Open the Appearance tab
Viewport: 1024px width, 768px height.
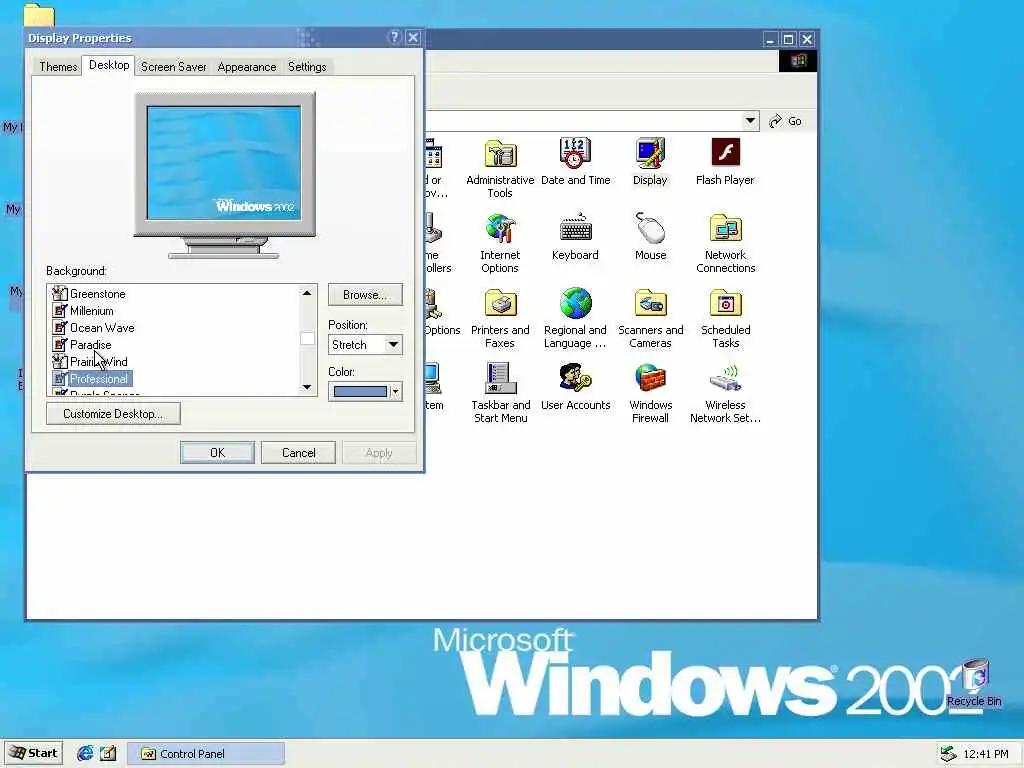[x=247, y=67]
